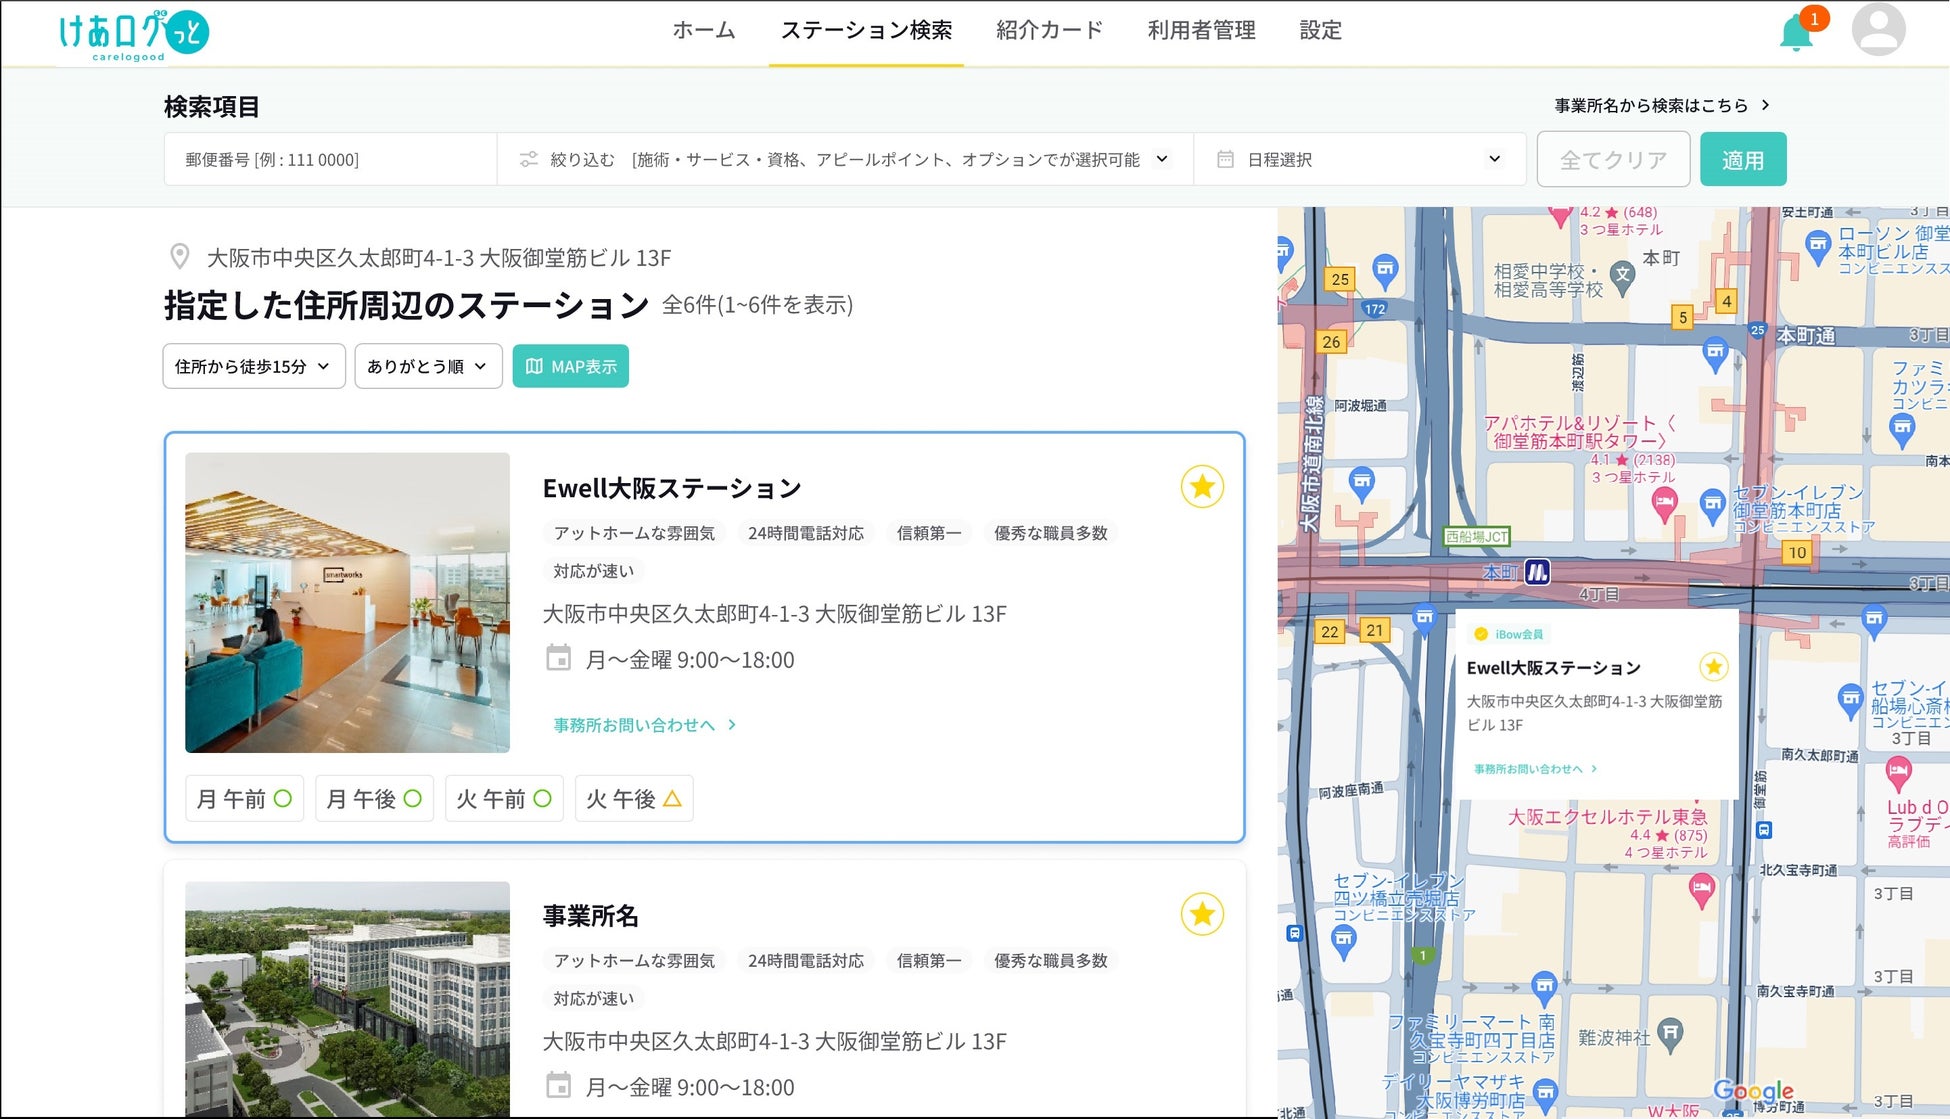Switch to the 紹介カード tab
The height and width of the screenshot is (1119, 1950).
coord(1049,31)
